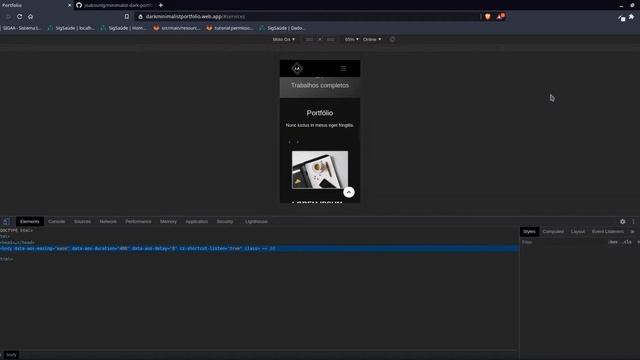Image resolution: width=640 pixels, height=360 pixels.
Task: Show more Styles pane tabs chevron
Action: (632, 232)
